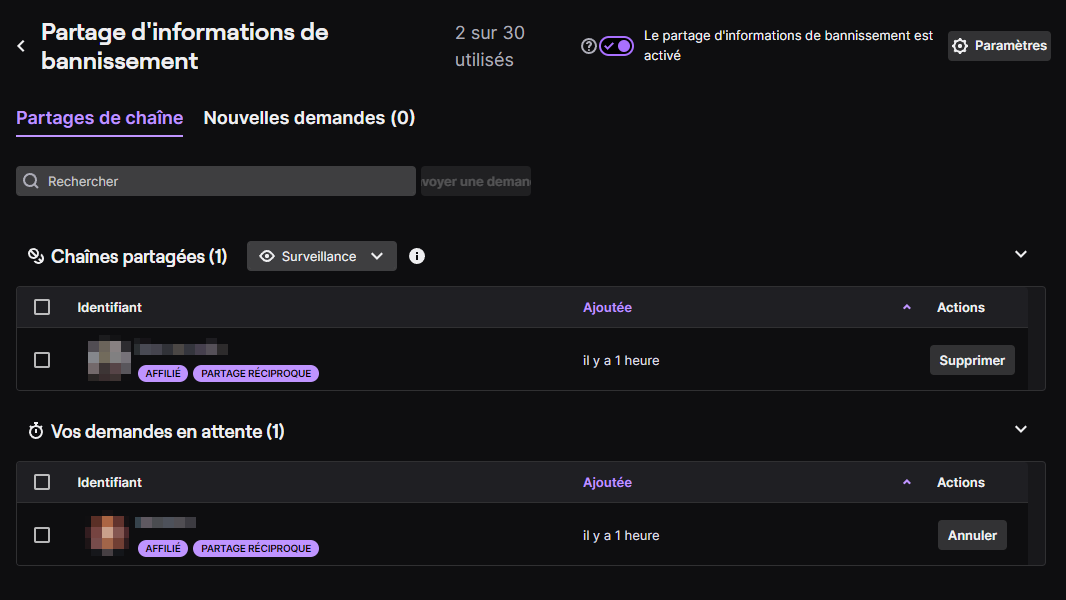Open the help question mark icon

click(x=588, y=45)
